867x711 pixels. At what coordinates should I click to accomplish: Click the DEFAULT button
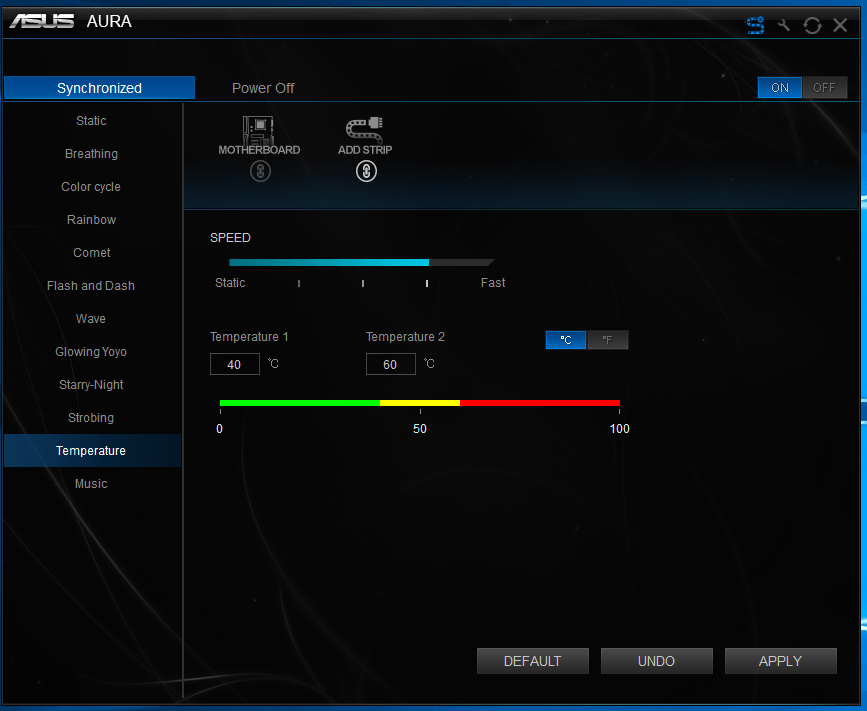[532, 661]
